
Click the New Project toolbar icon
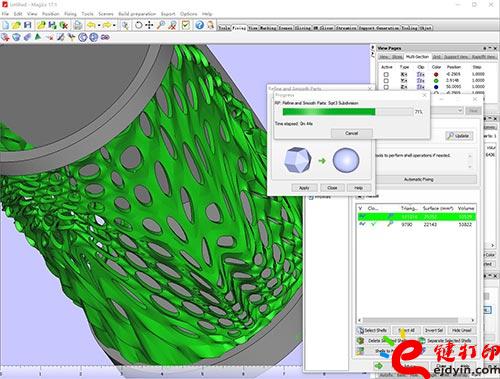6,25
